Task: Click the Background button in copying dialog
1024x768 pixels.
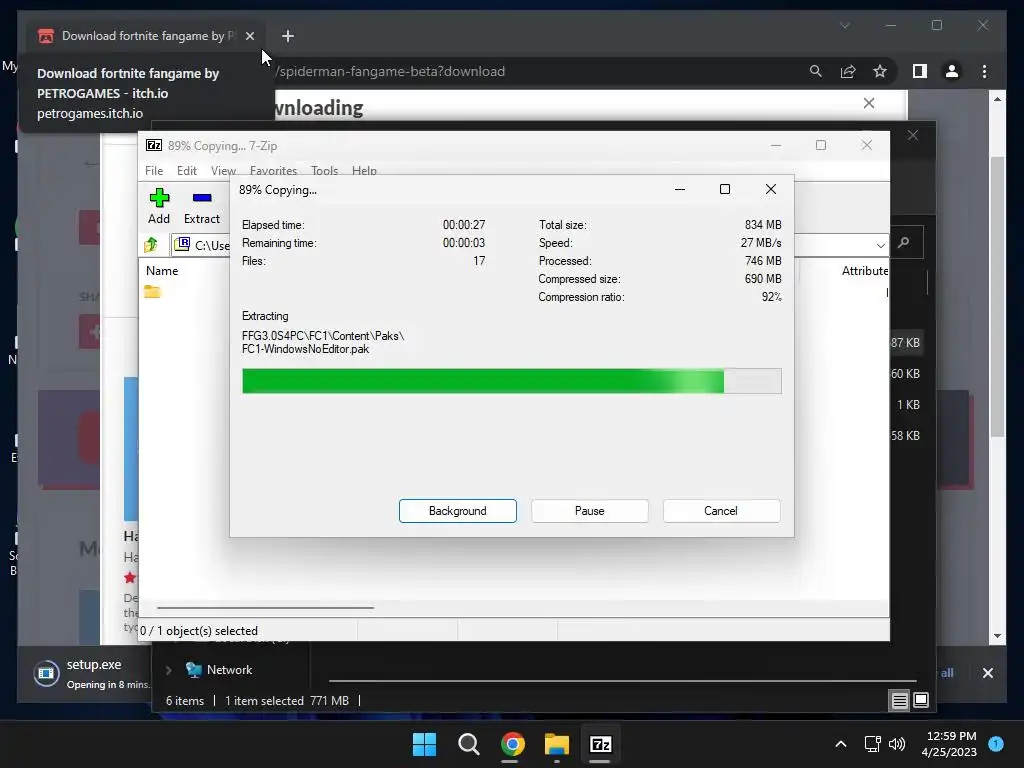Action: [x=457, y=511]
